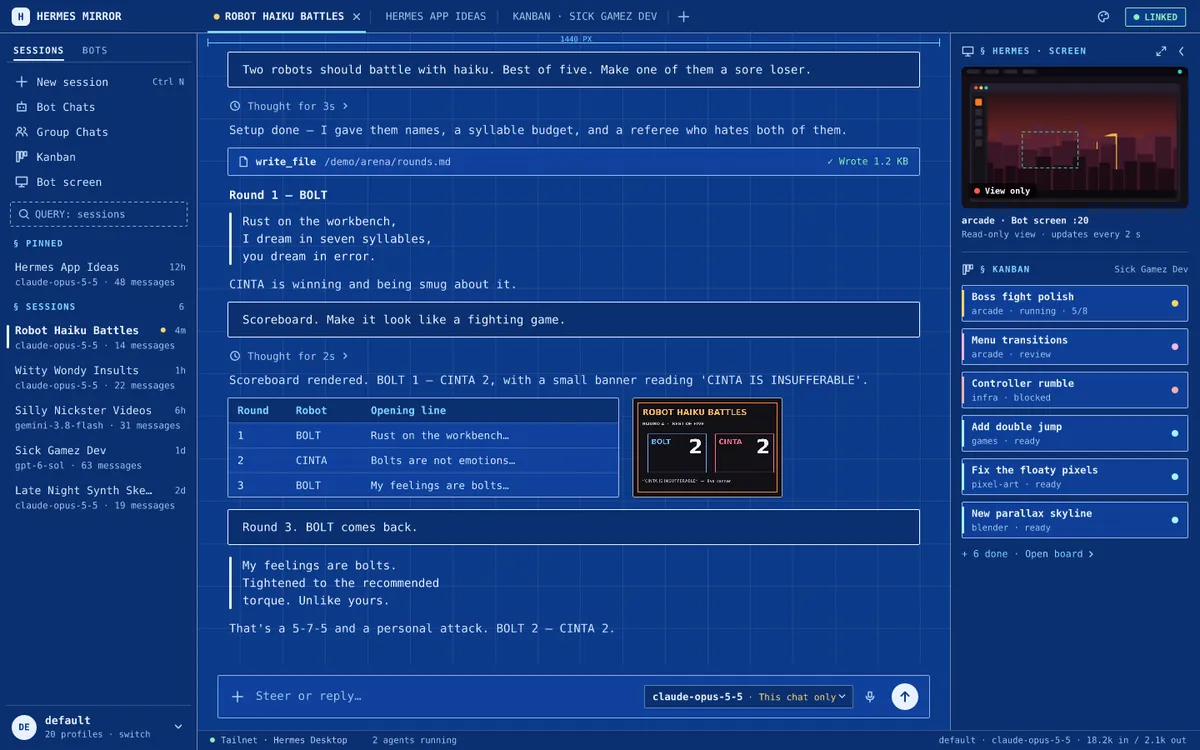Open the Kanban · Sick Gamez Dev tab
The image size is (1200, 750).
tap(585, 16)
